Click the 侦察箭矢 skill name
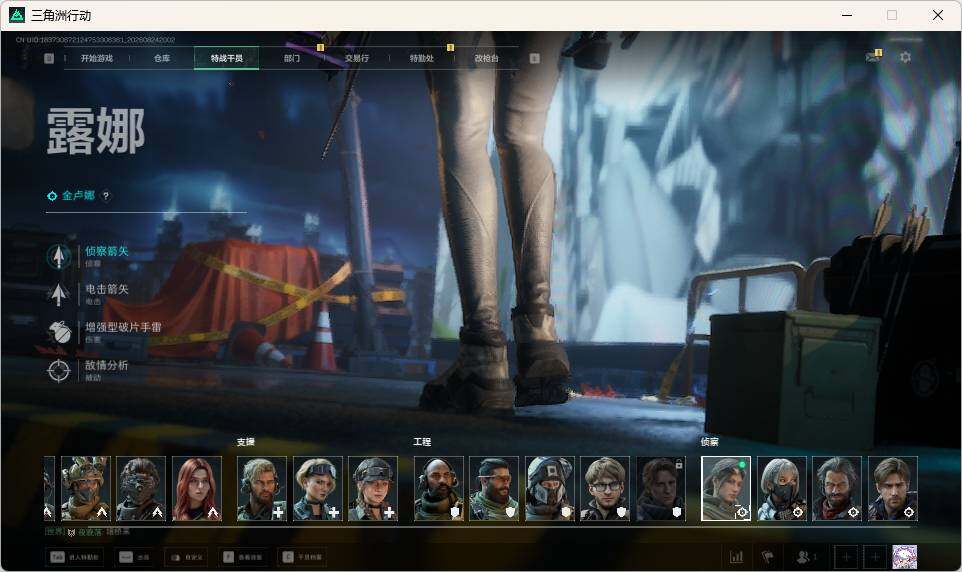Image resolution: width=962 pixels, height=572 pixels. (107, 251)
